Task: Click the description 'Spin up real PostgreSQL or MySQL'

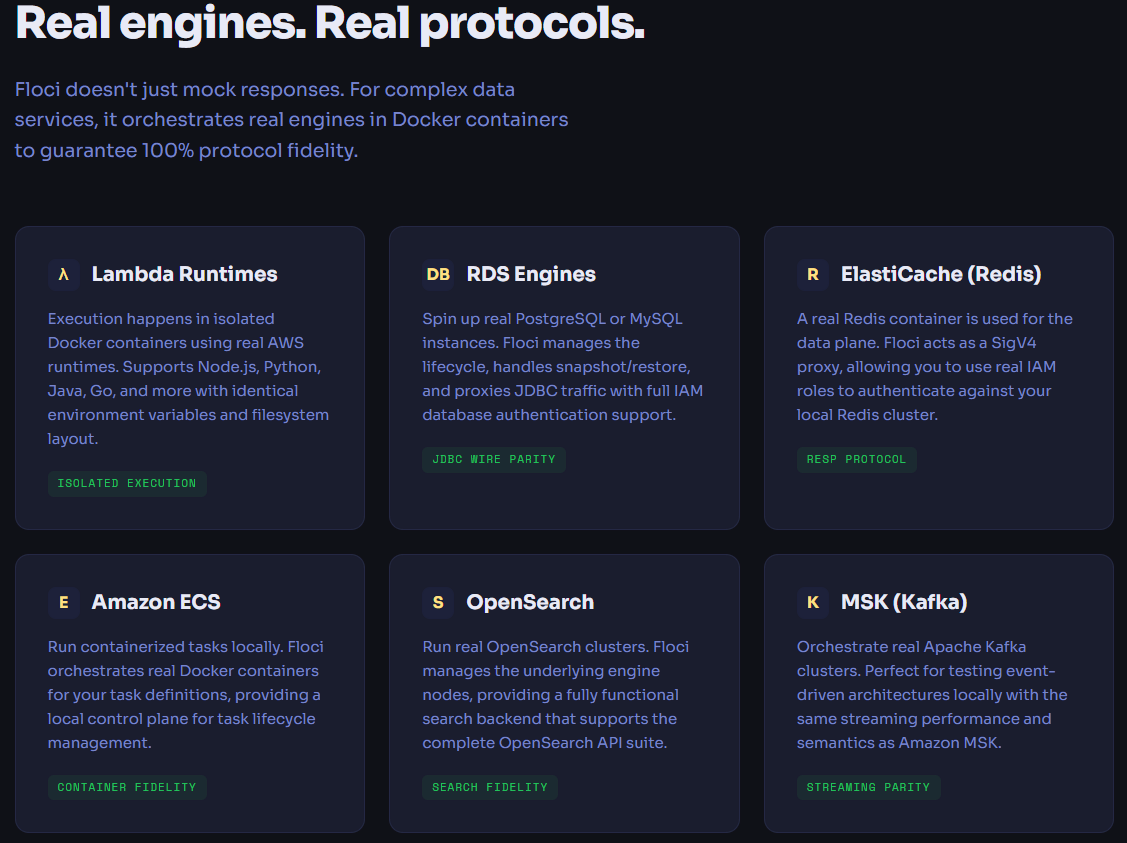Action: tap(563, 367)
